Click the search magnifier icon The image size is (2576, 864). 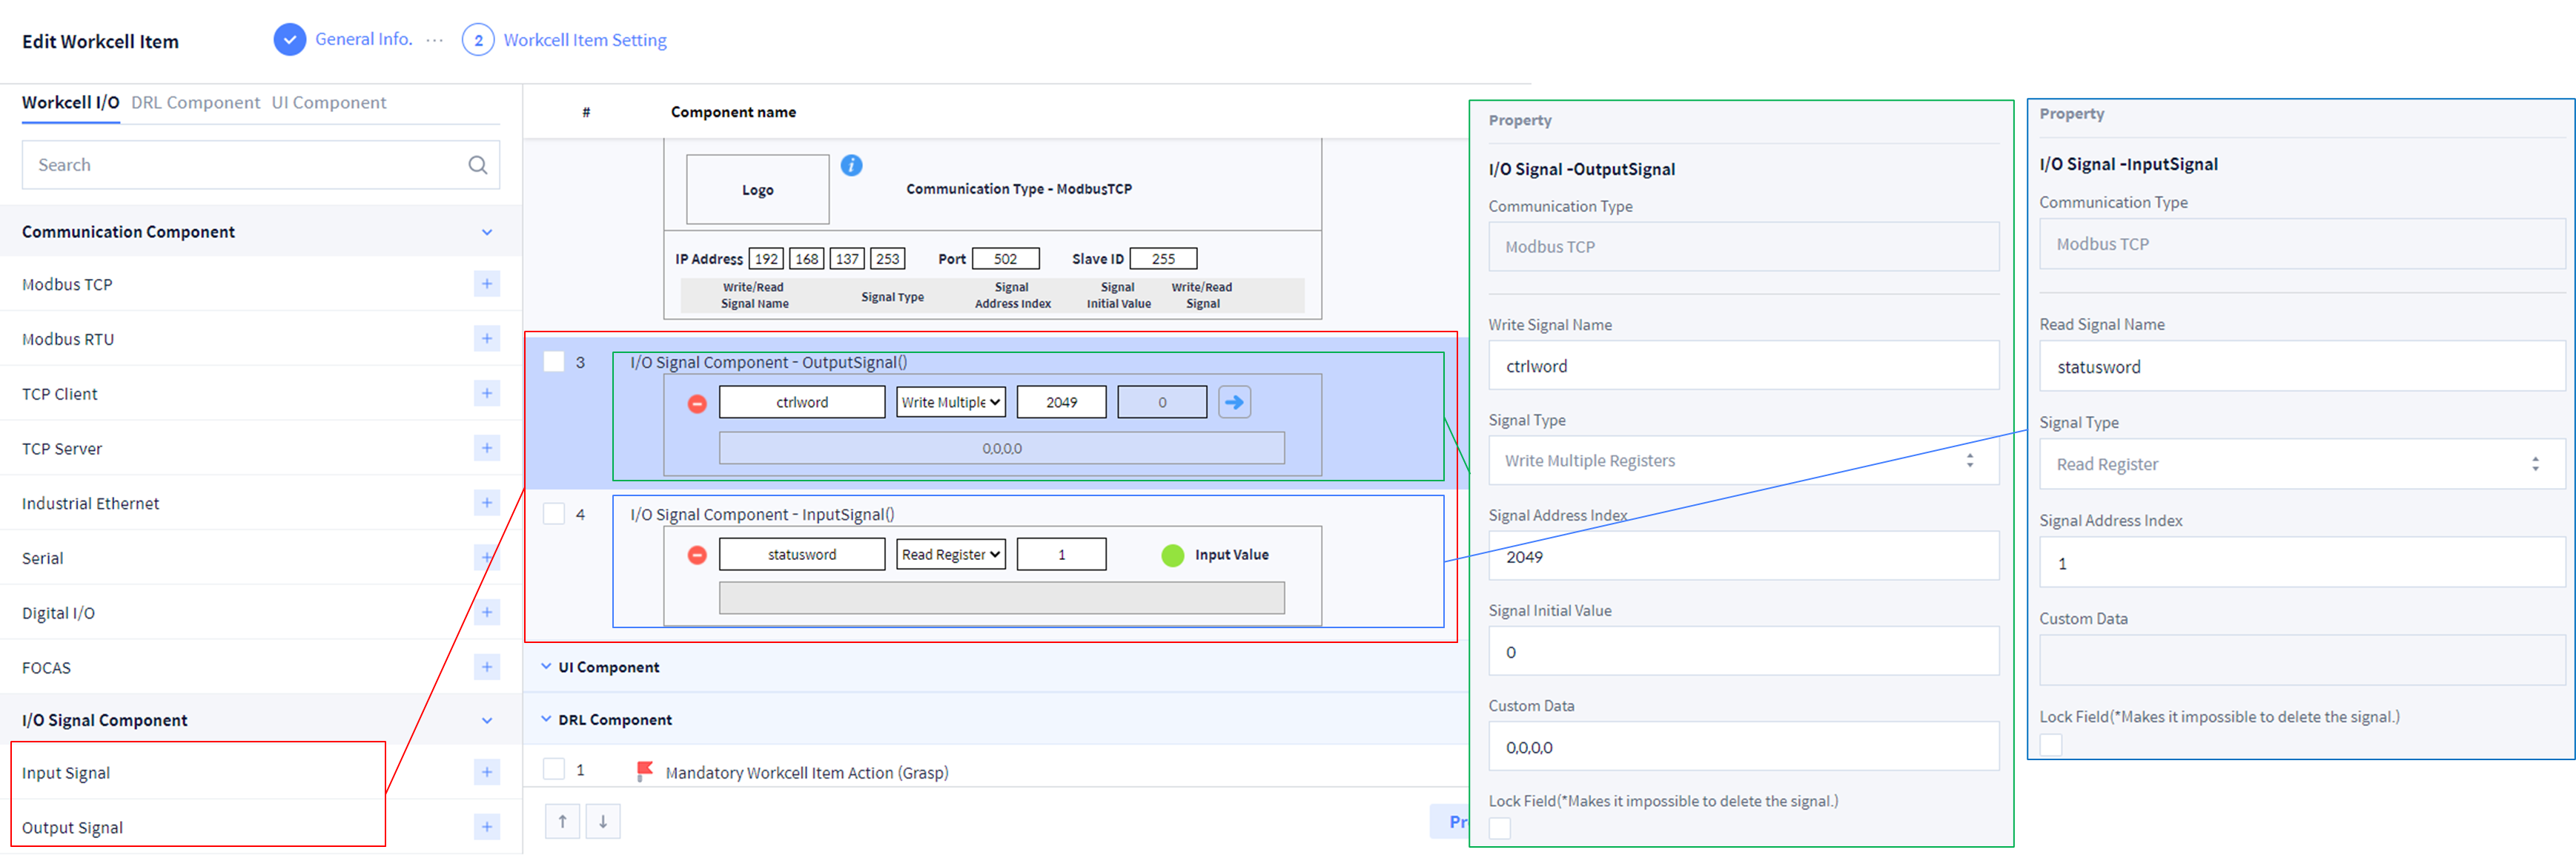click(x=478, y=165)
